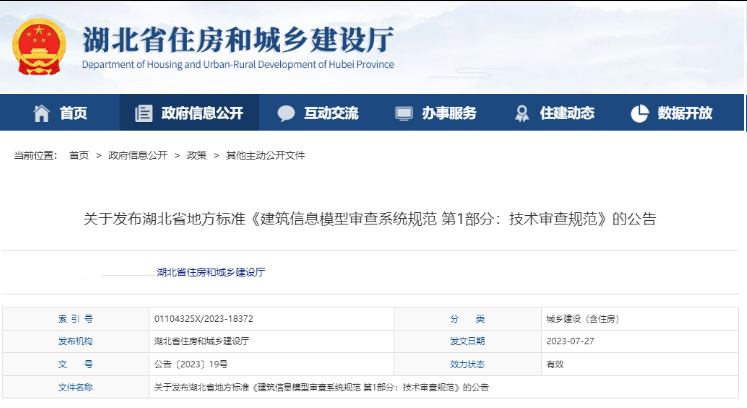
Task: Click the English department name subtitle
Action: click(x=238, y=64)
